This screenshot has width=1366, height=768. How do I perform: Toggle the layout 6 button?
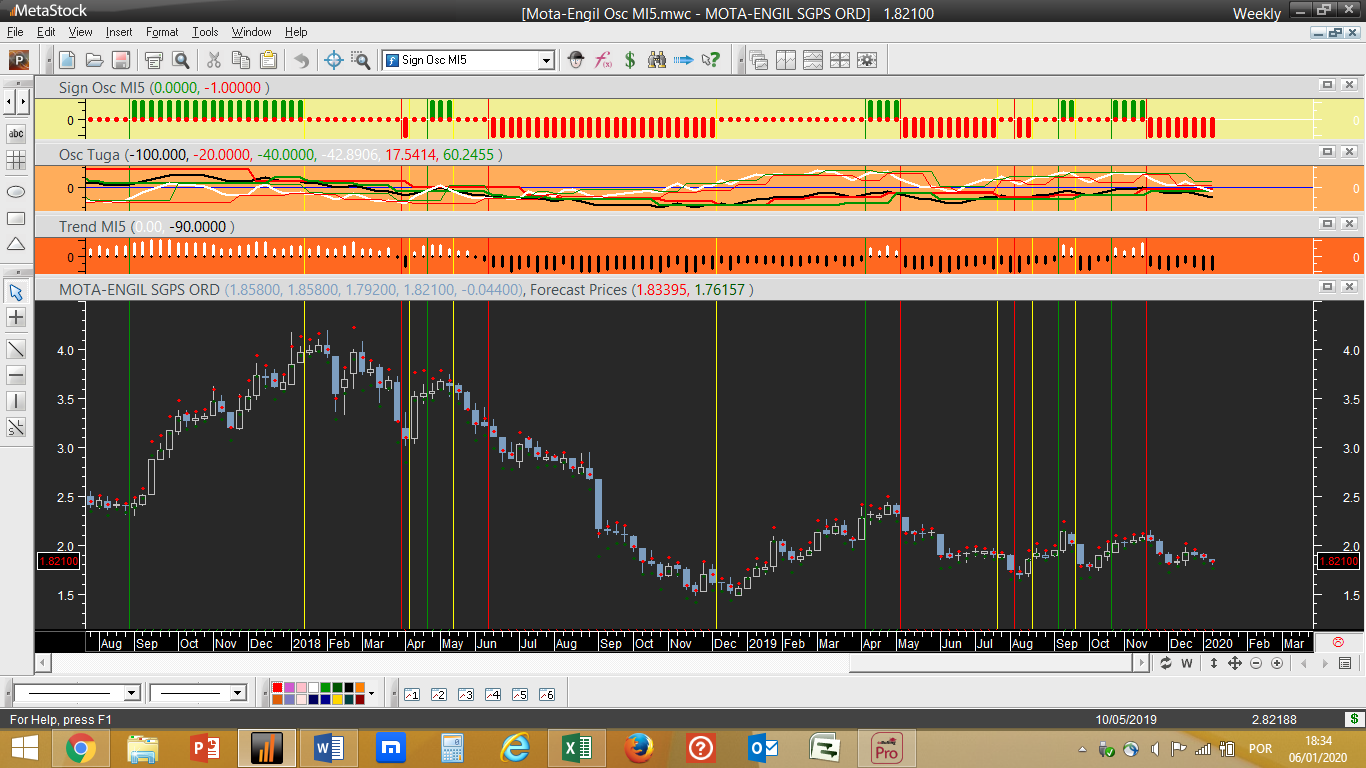click(x=546, y=694)
